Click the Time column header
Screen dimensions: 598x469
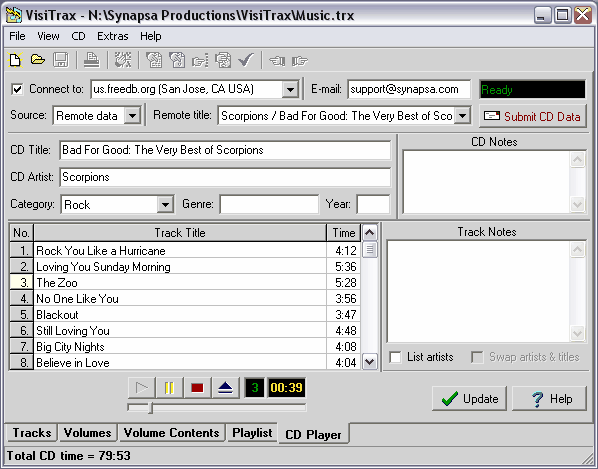(344, 233)
